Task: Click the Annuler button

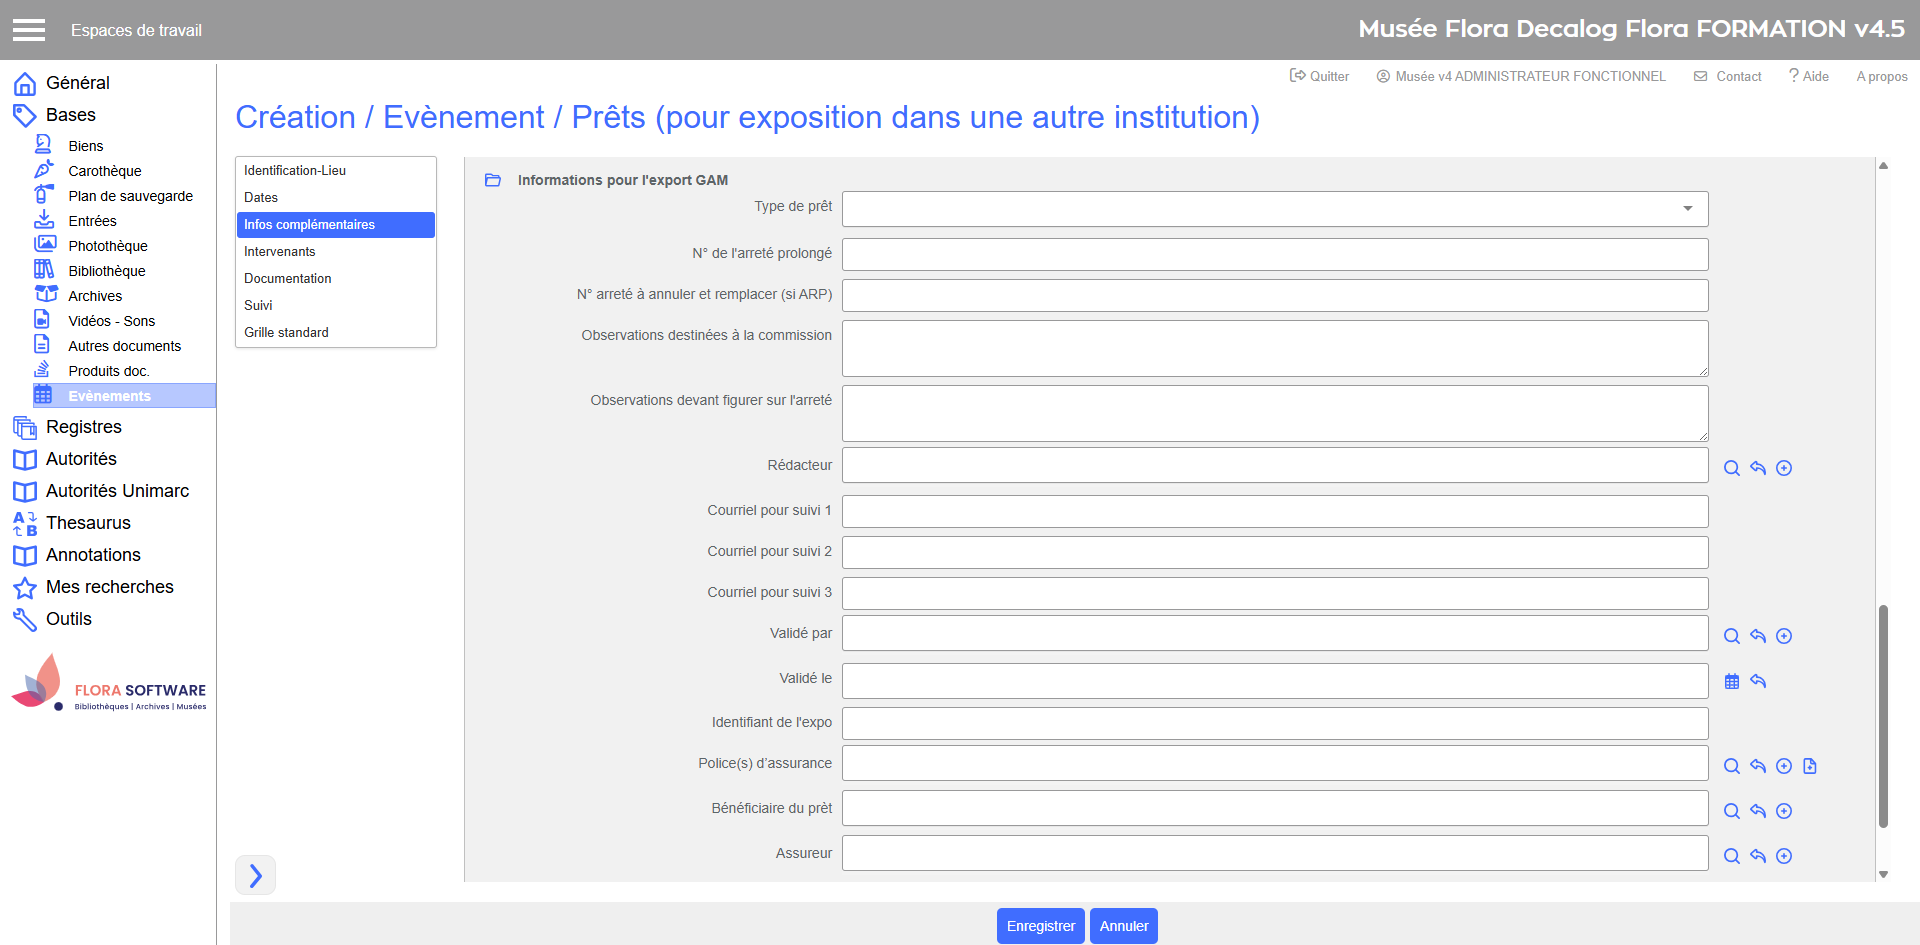Action: tap(1123, 926)
